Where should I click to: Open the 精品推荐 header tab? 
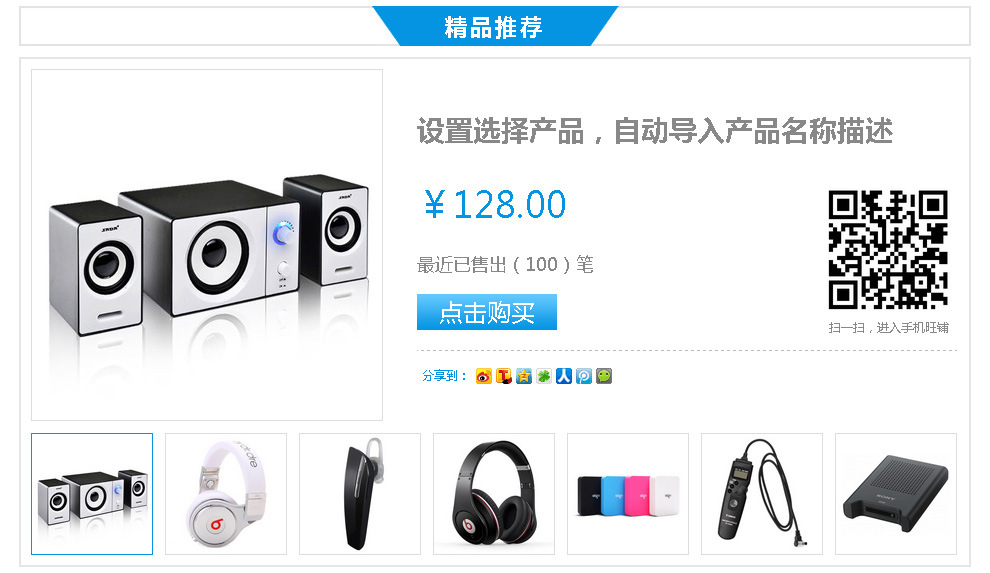coord(494,27)
